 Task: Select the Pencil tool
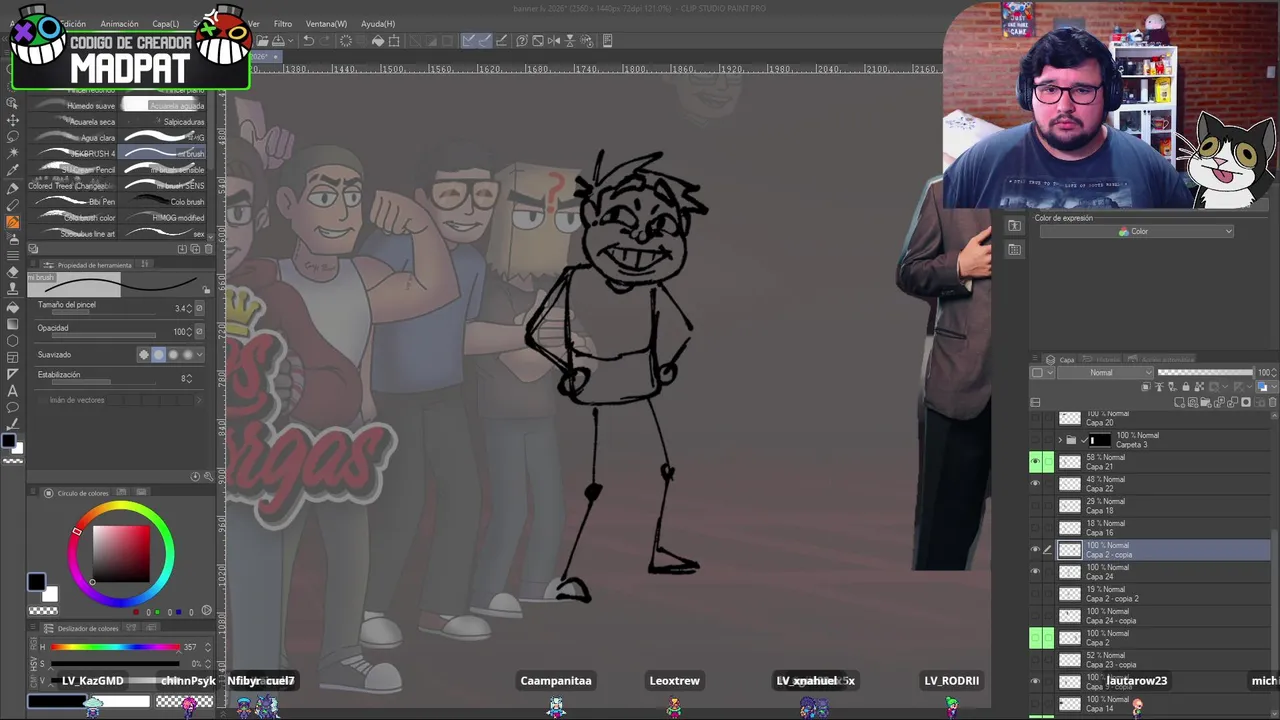12,205
